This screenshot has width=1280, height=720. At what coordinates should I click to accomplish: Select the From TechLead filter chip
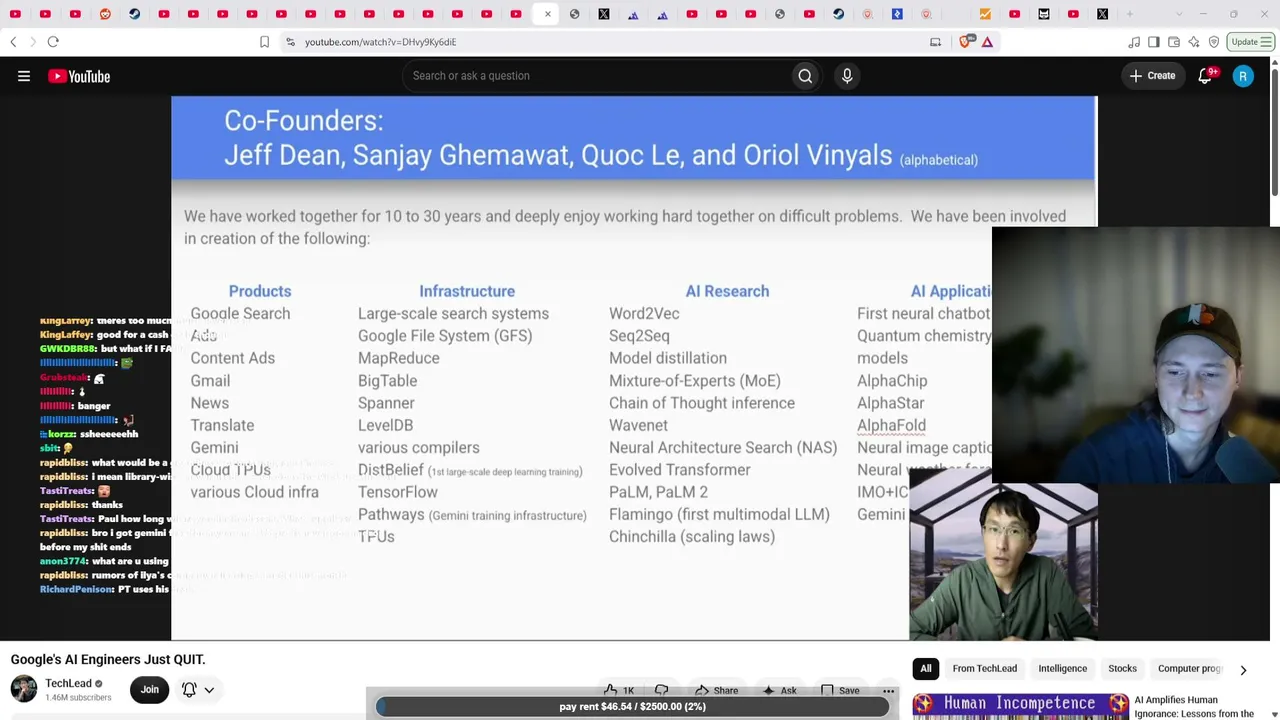tap(985, 669)
